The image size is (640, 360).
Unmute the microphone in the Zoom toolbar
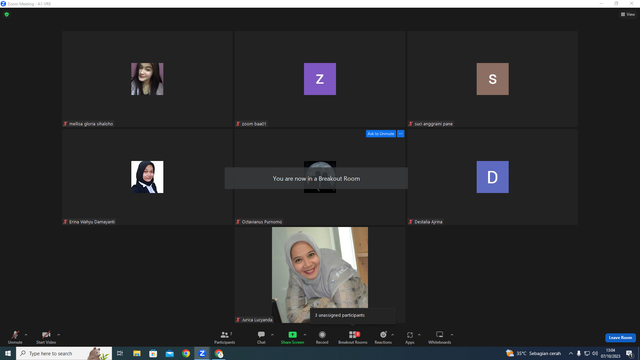click(x=15, y=337)
